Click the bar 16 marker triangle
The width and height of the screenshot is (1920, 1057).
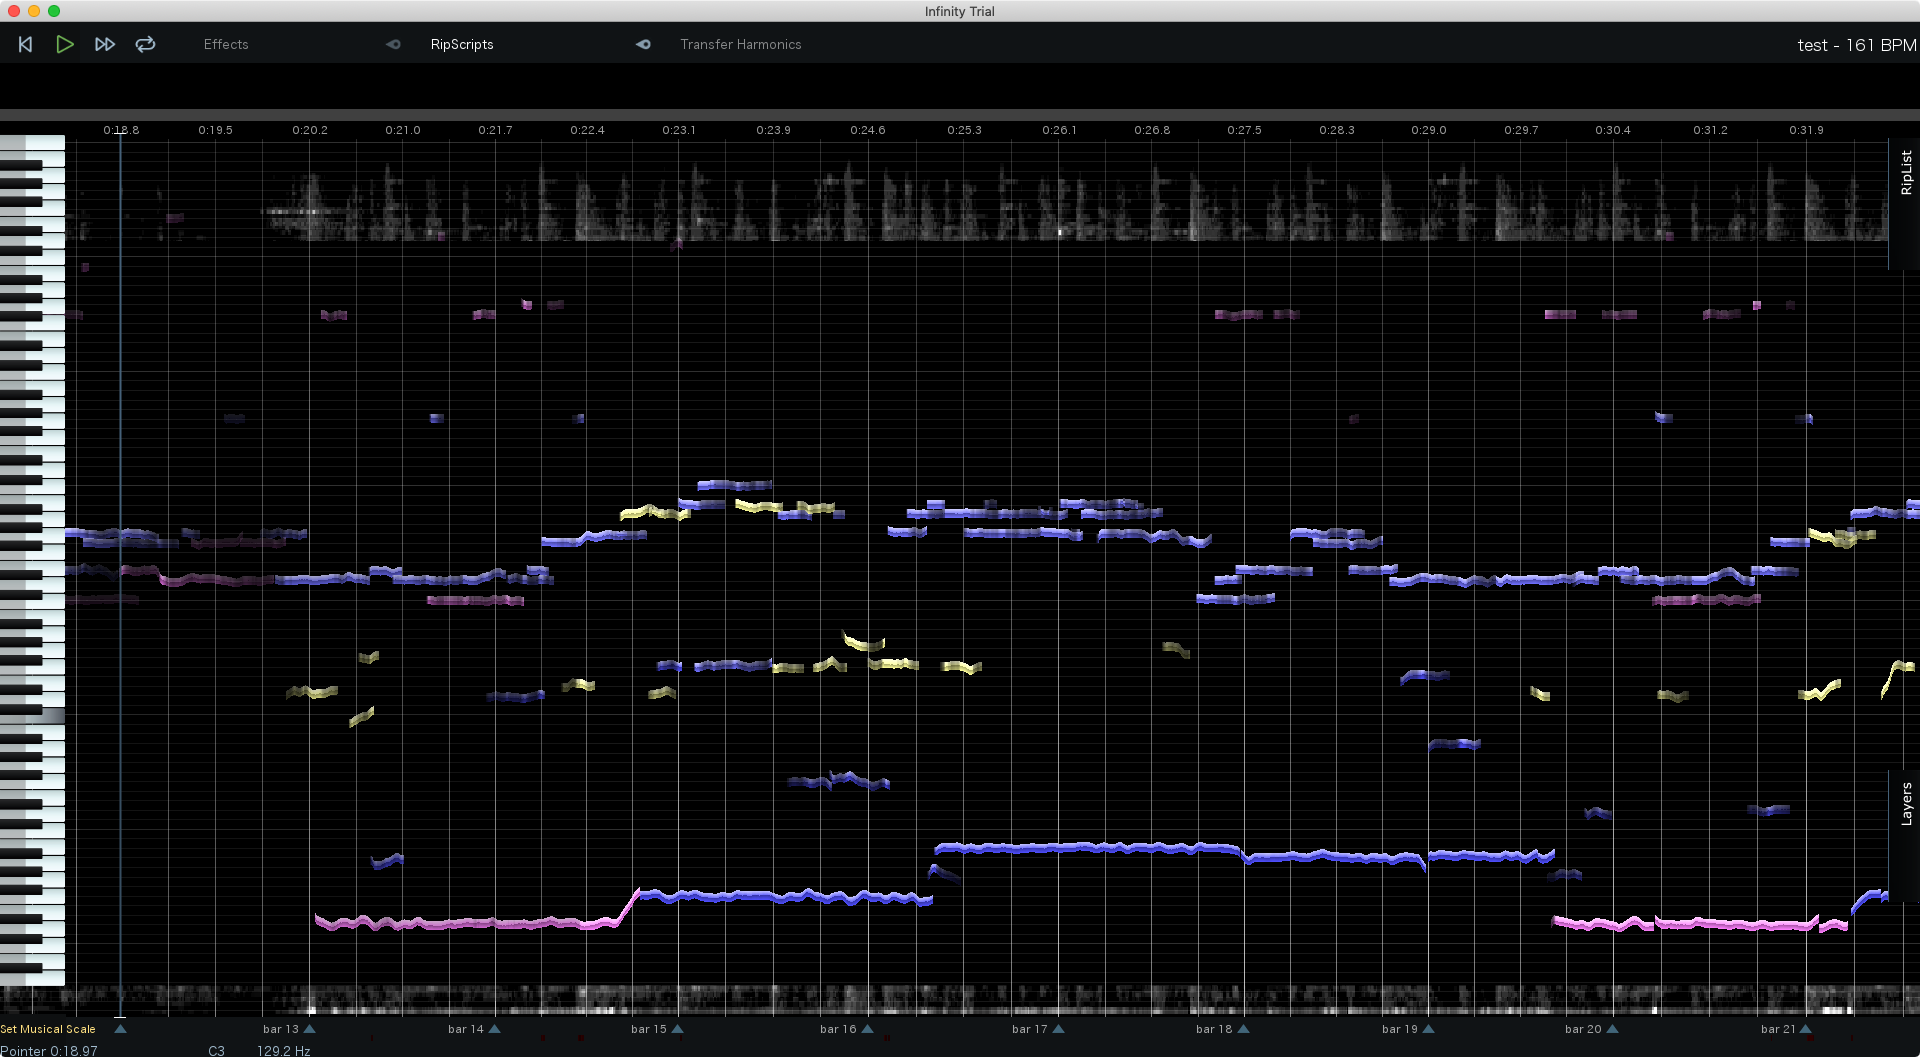(x=868, y=1029)
